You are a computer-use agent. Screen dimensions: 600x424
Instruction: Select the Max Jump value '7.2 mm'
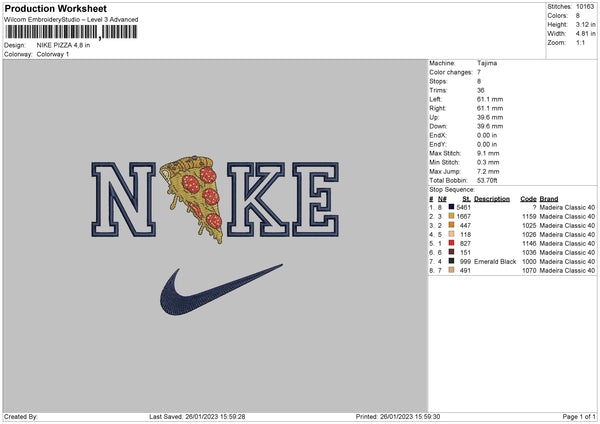point(488,171)
